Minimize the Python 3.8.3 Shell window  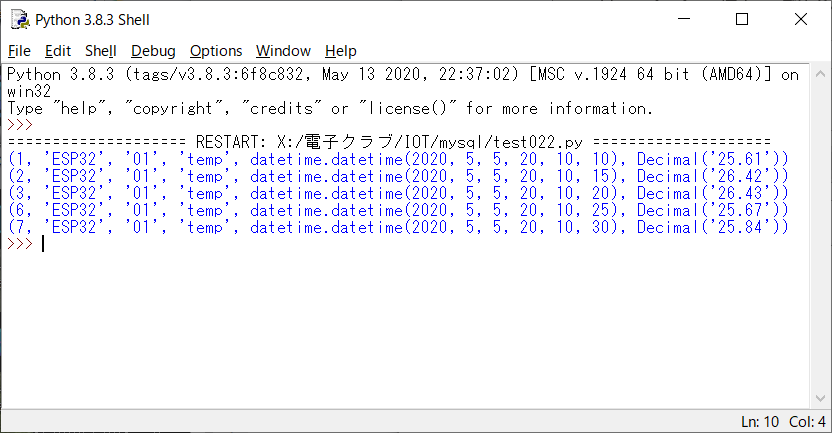(685, 19)
